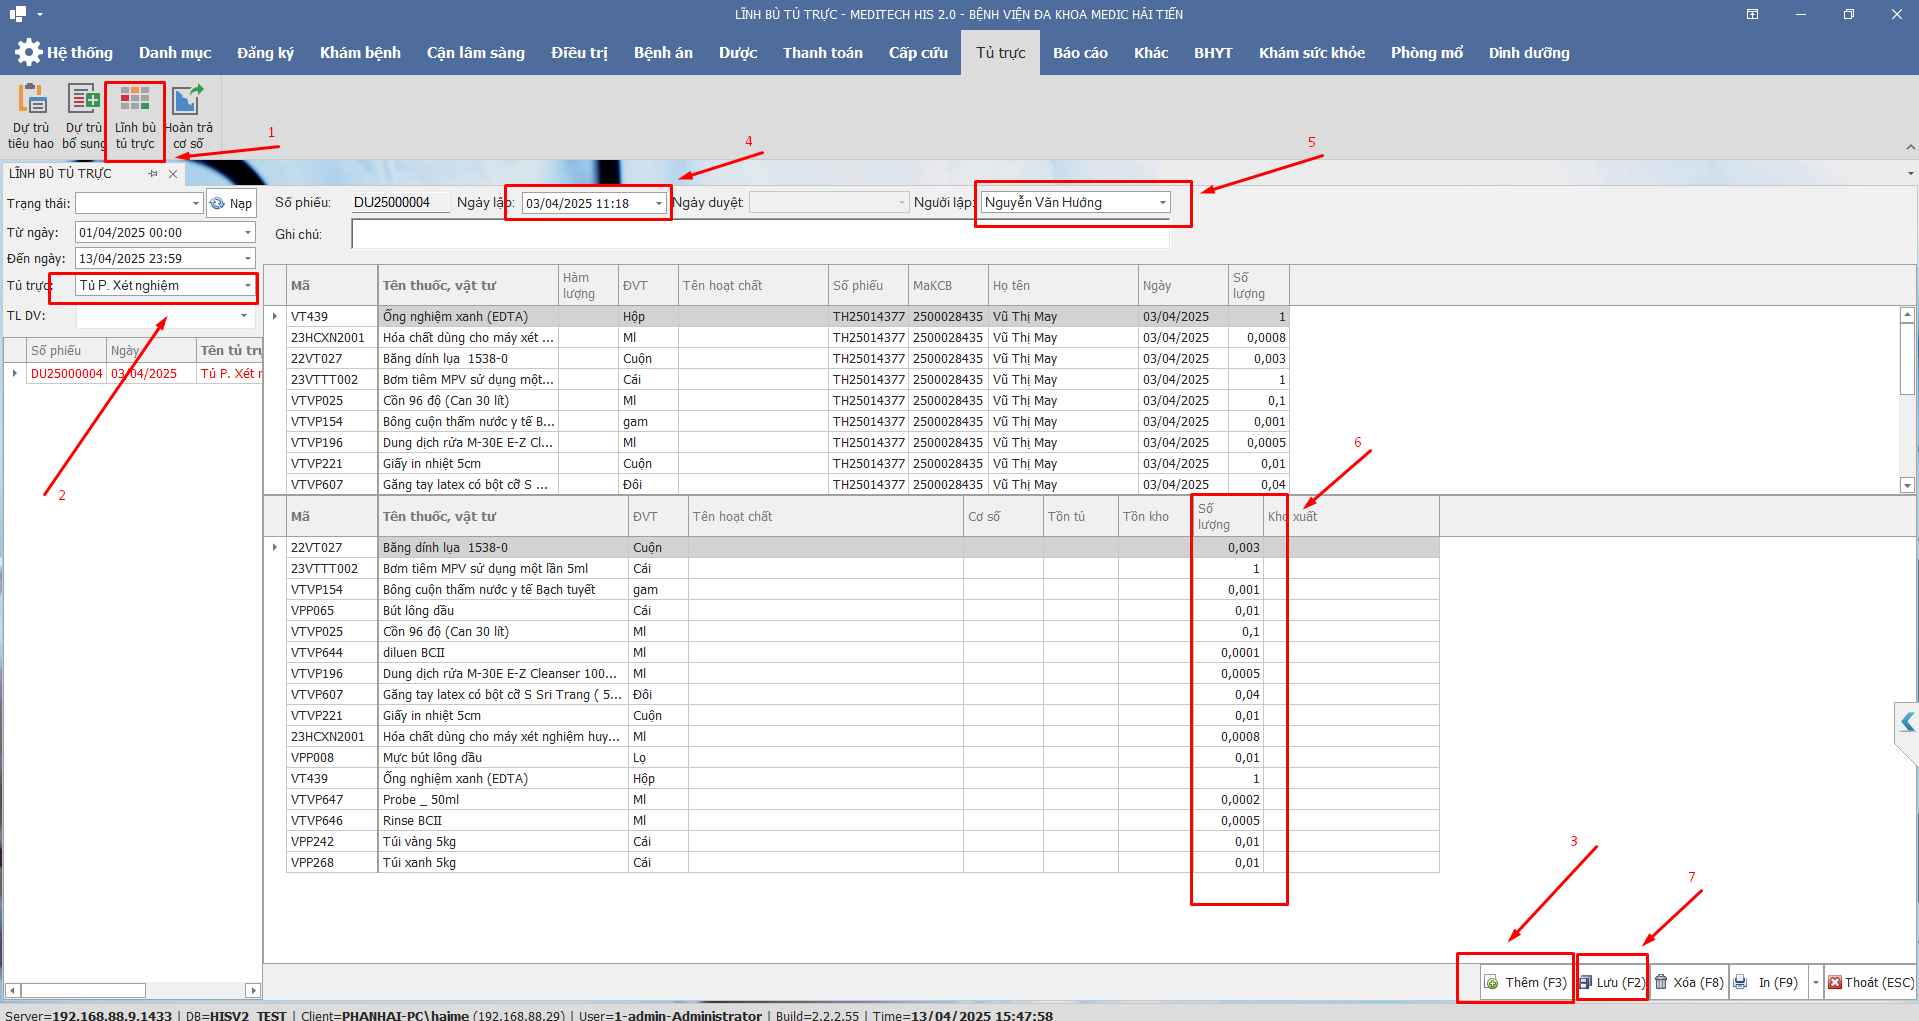Click the Thêm (F3) button
Viewport: 1919px width, 1021px height.
pyautogui.click(x=1525, y=982)
